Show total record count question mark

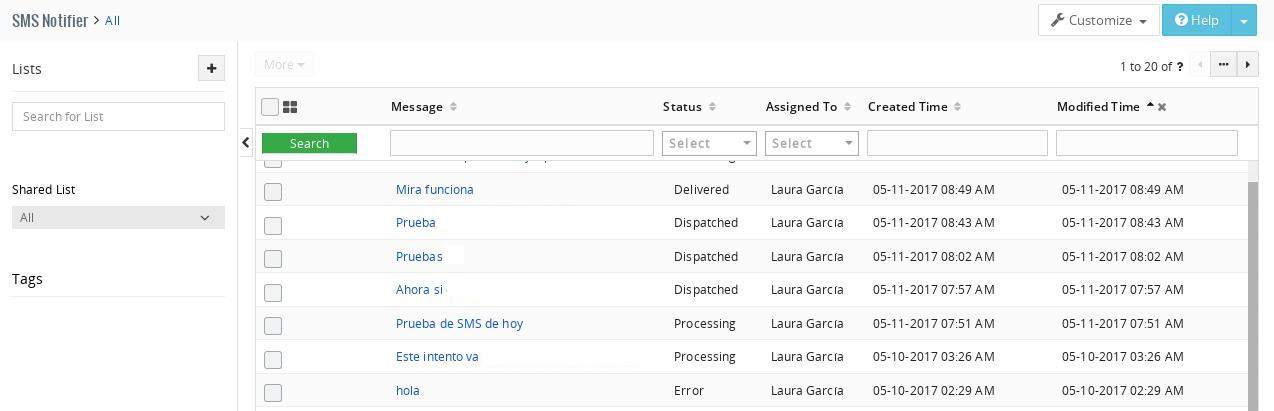coord(1180,67)
